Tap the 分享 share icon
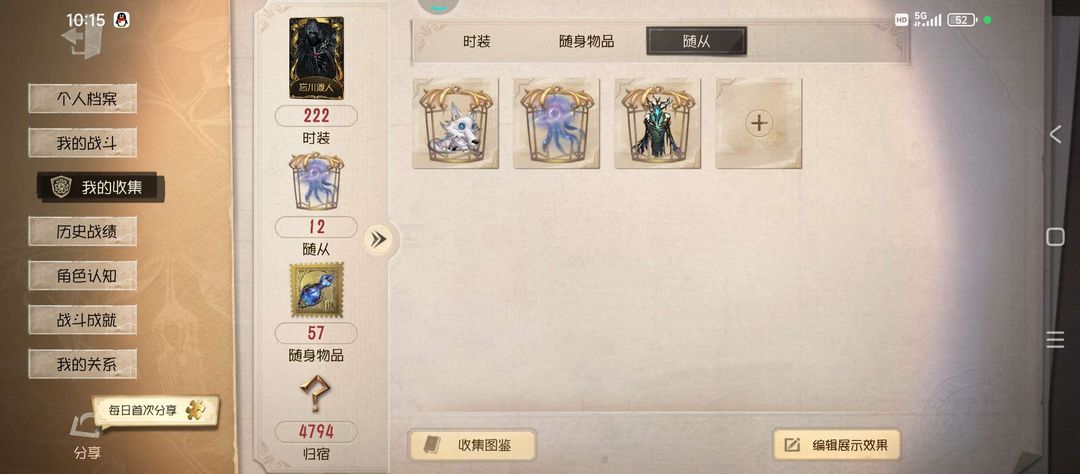This screenshot has width=1080, height=474. pyautogui.click(x=87, y=435)
